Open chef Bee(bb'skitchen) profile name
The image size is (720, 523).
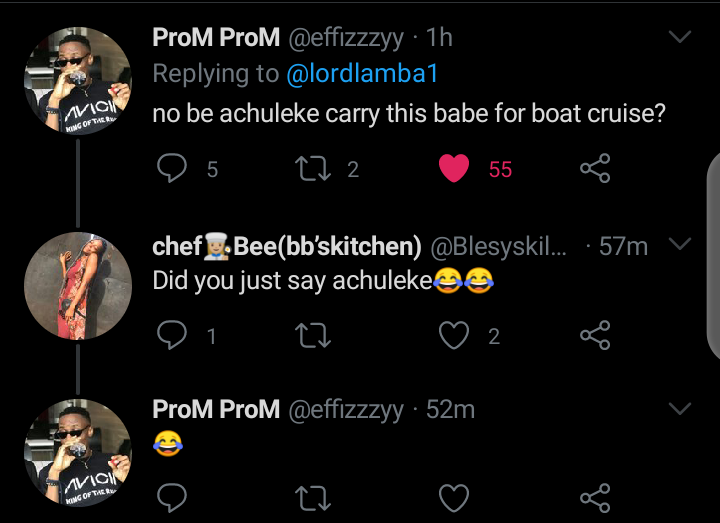click(286, 246)
